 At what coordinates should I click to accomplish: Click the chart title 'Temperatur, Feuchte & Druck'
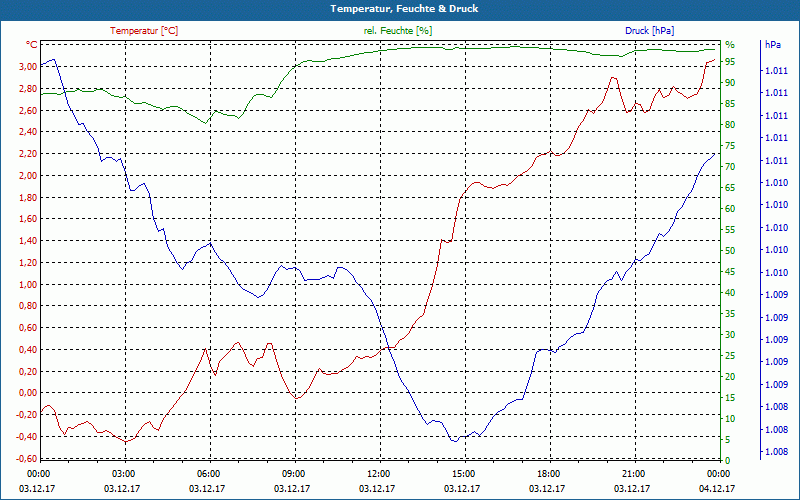coord(404,9)
